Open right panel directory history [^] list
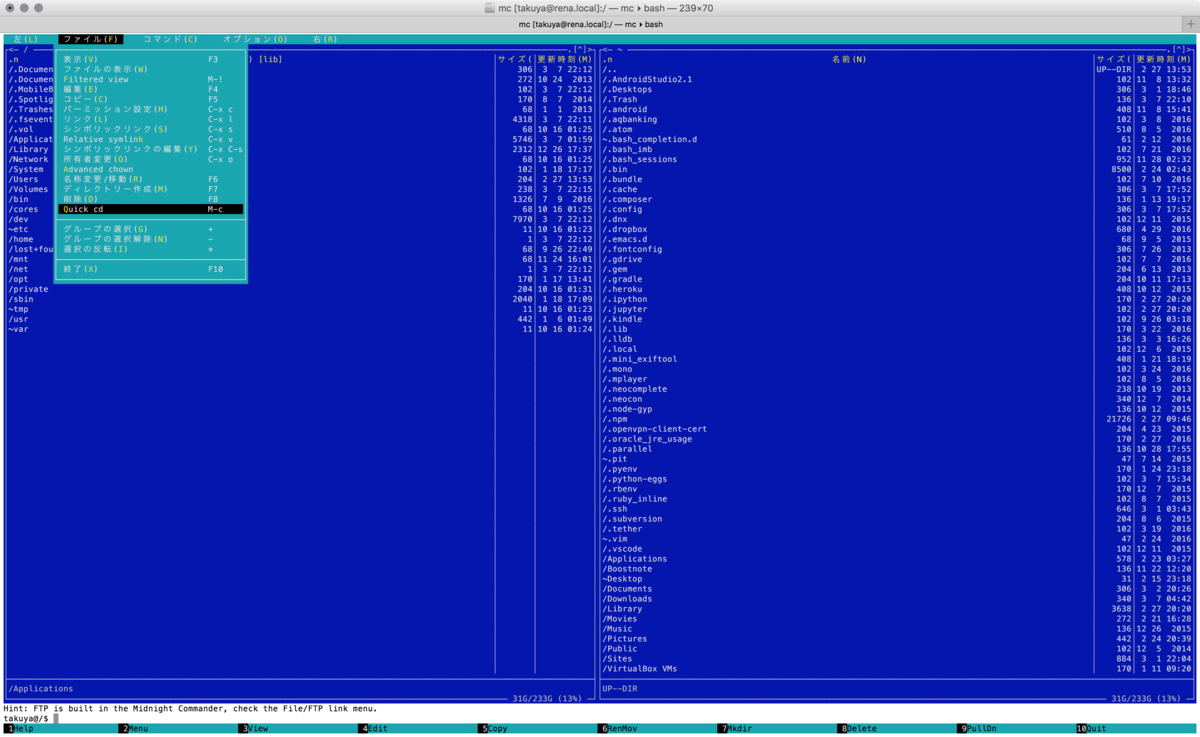This screenshot has width=1200, height=737. (1180, 49)
